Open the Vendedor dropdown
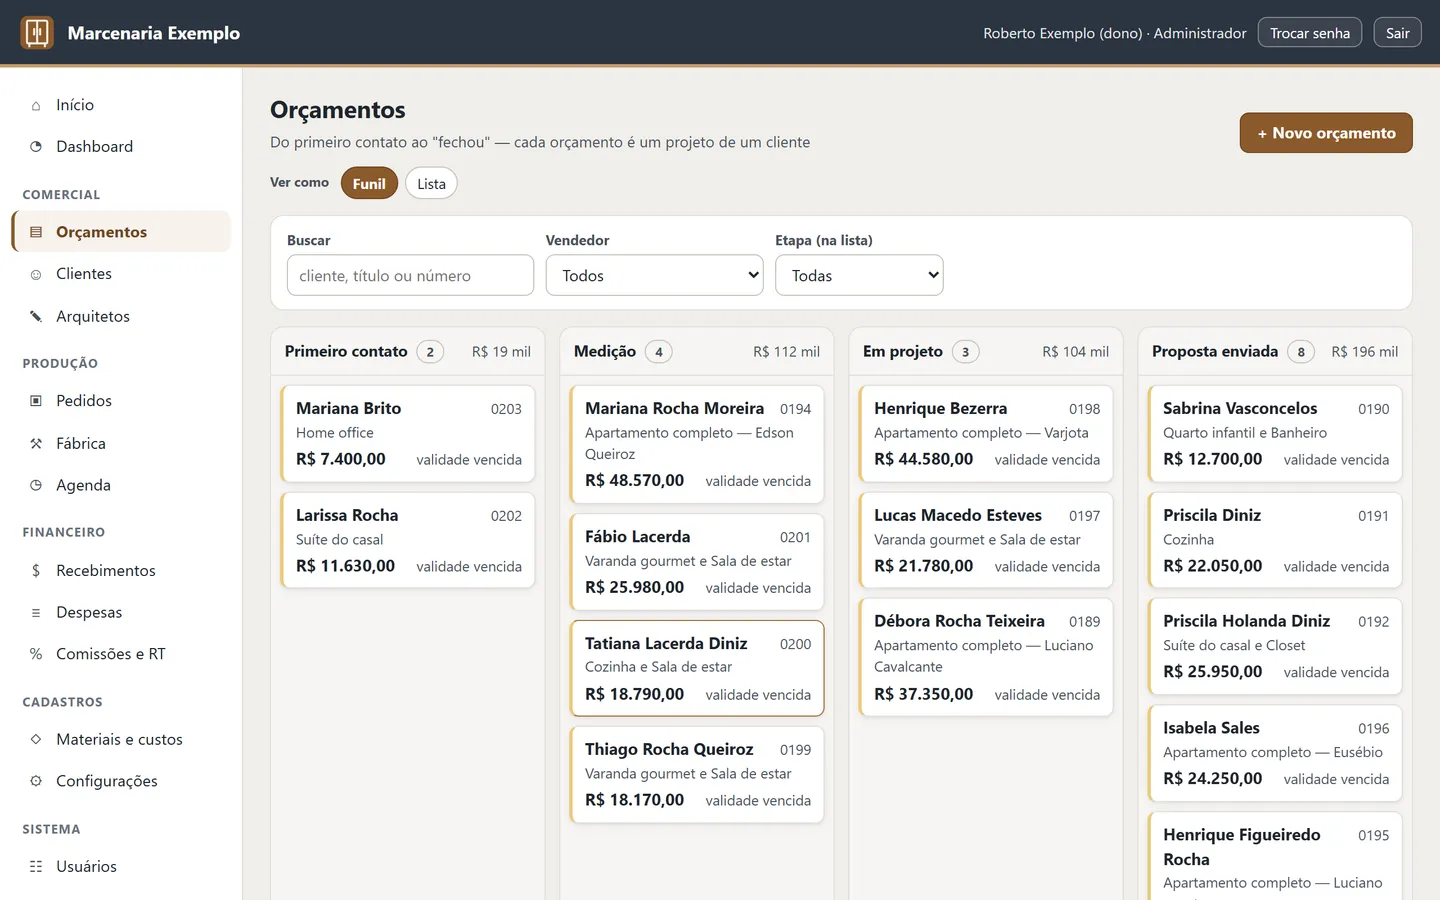This screenshot has height=900, width=1440. (x=655, y=275)
